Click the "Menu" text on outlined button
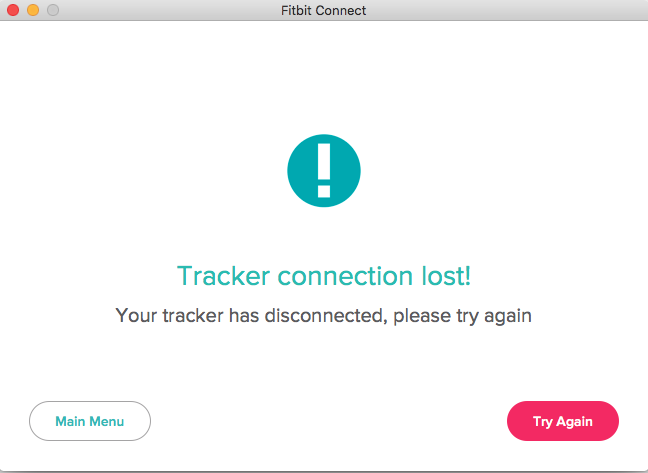 [x=107, y=421]
